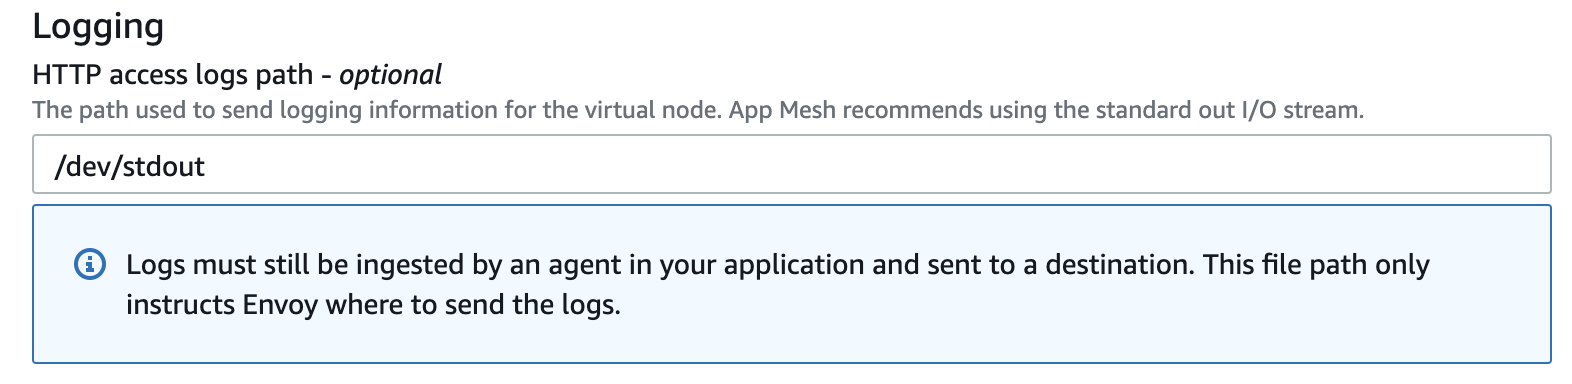Viewport: 1572px width, 384px height.
Task: Click This file path only text
Action: (x=1316, y=265)
